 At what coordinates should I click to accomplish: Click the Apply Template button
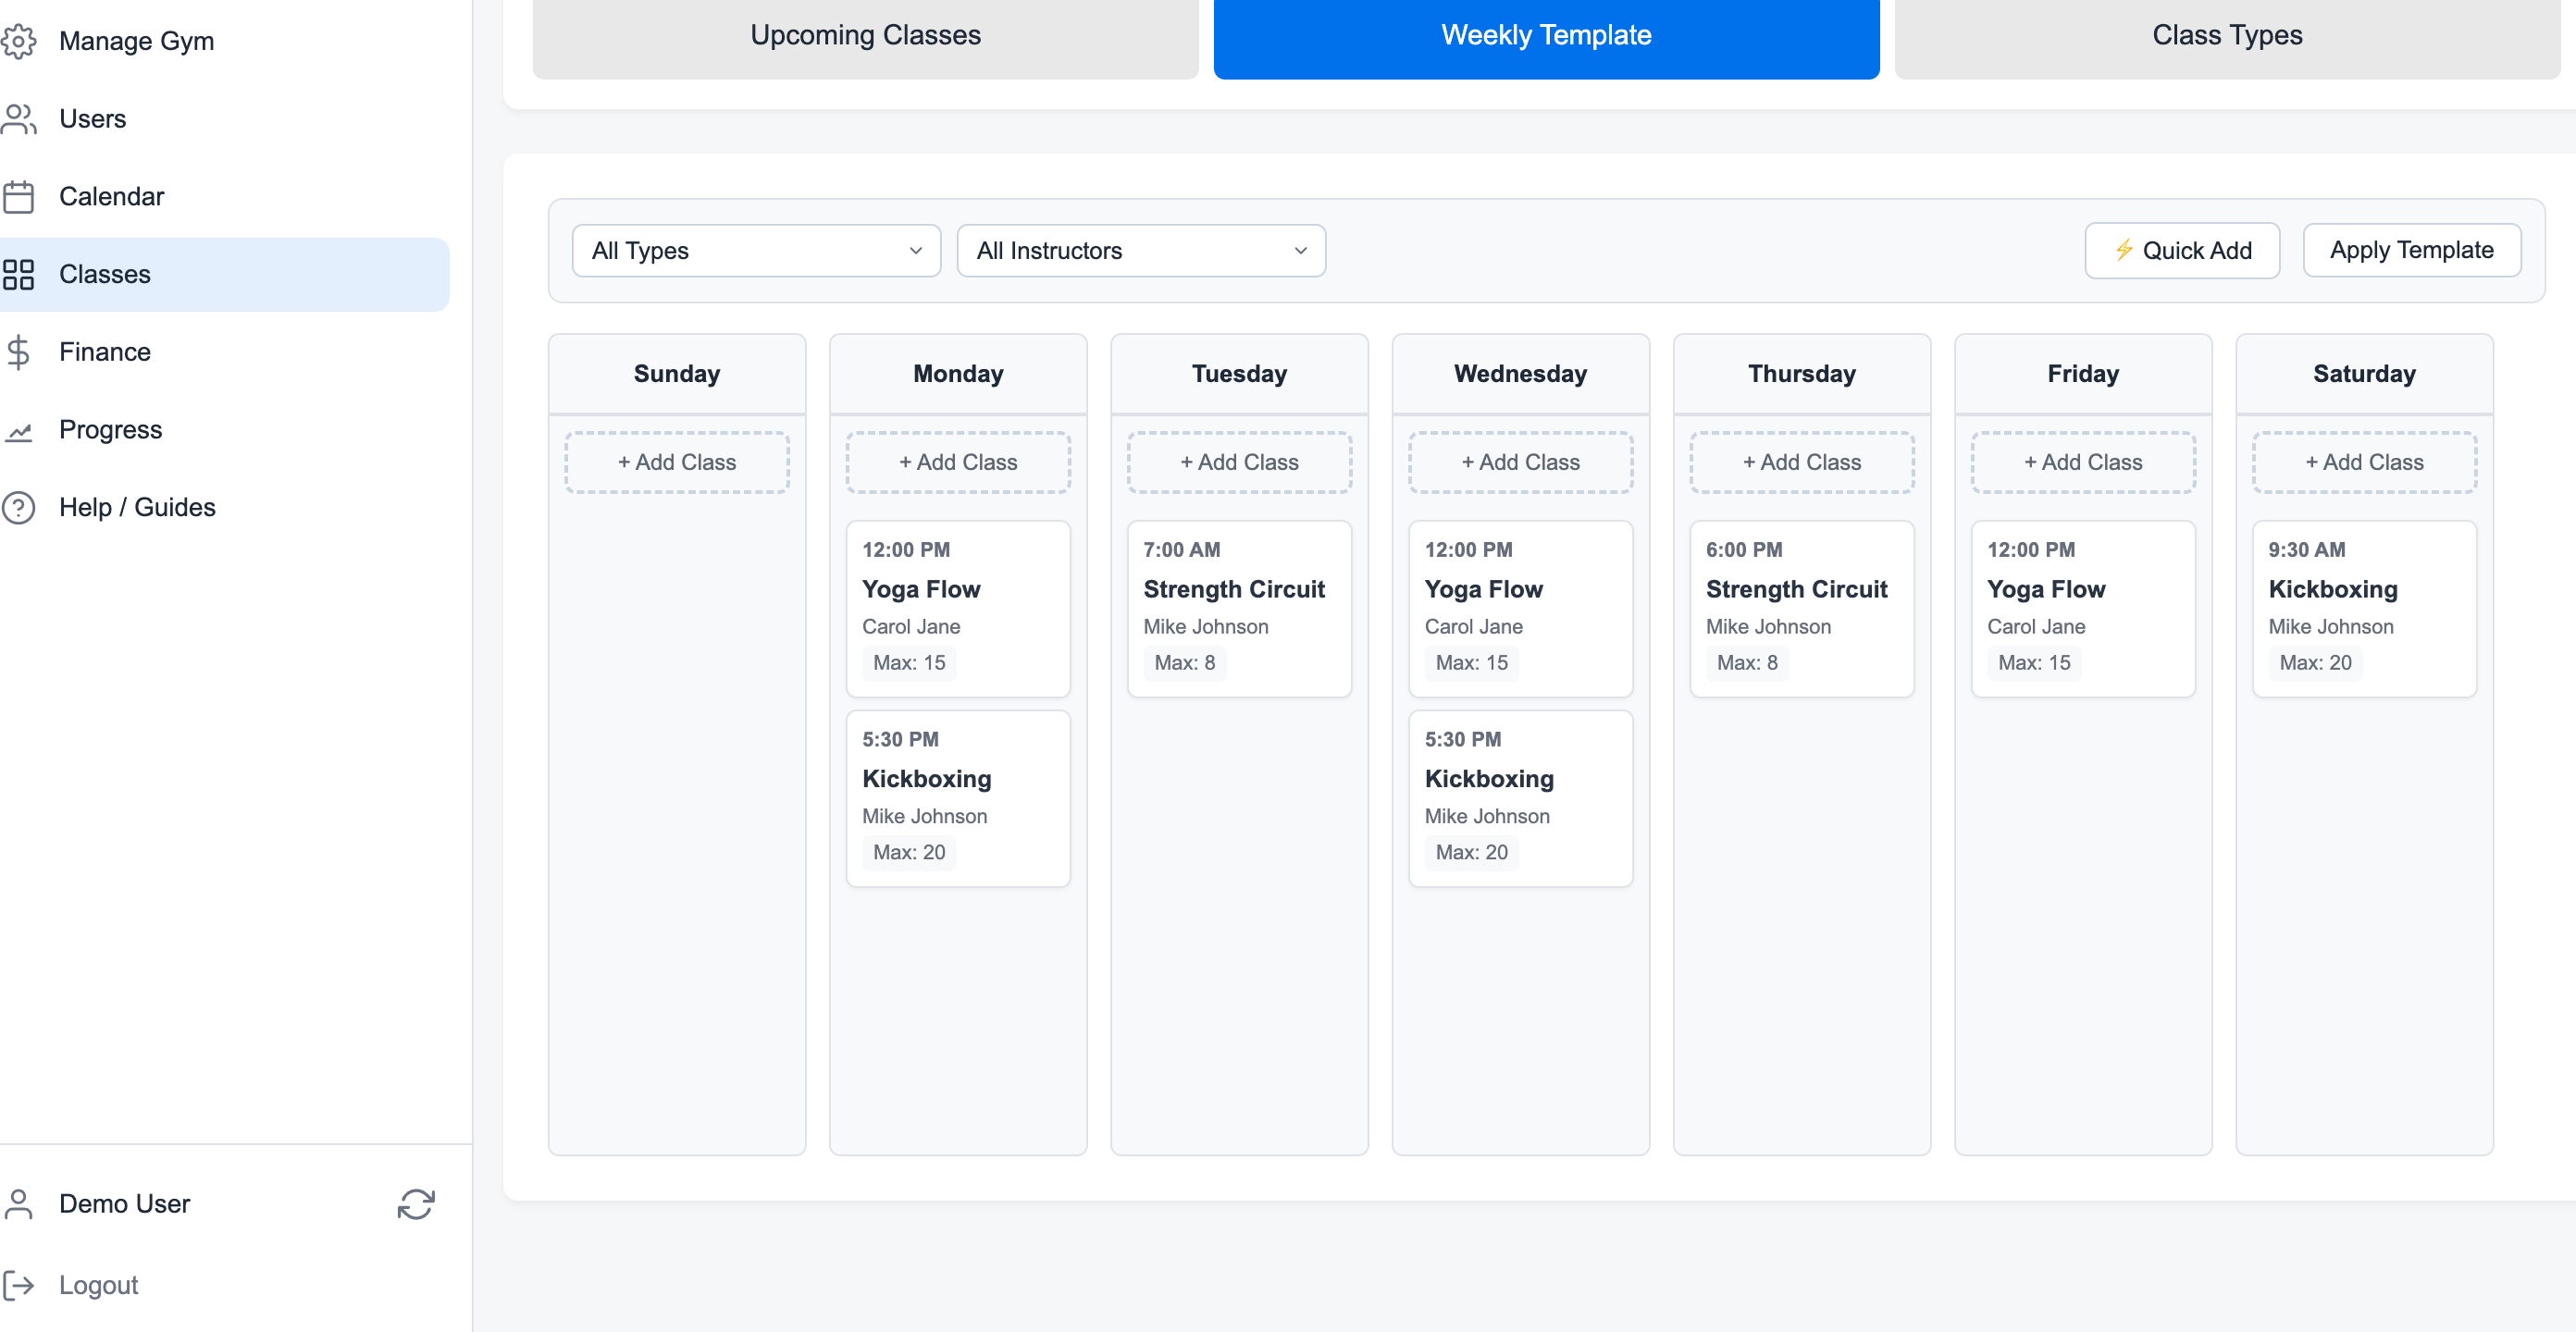pos(2411,250)
